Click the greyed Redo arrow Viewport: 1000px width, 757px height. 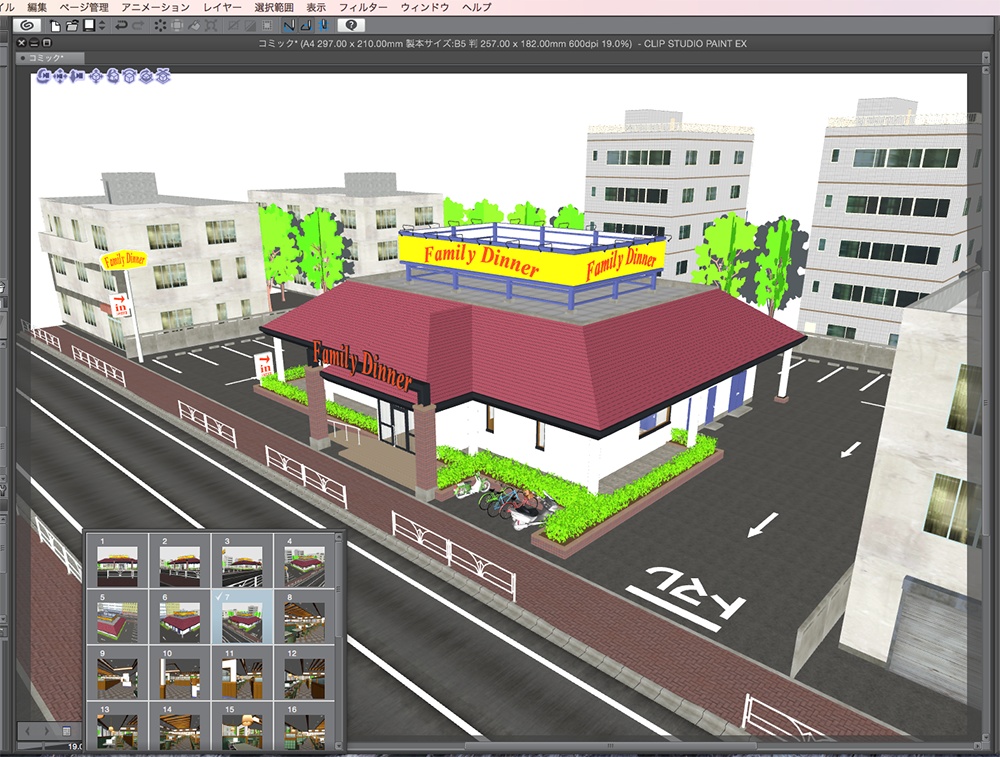click(x=138, y=26)
